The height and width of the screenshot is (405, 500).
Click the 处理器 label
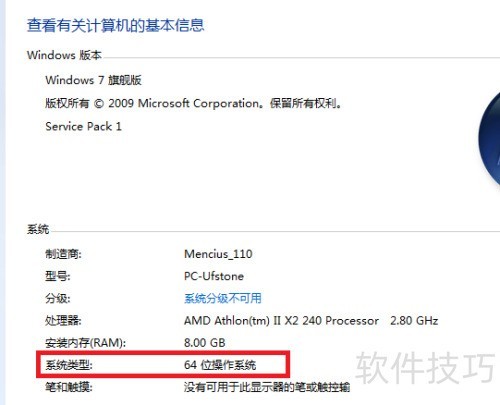click(63, 320)
